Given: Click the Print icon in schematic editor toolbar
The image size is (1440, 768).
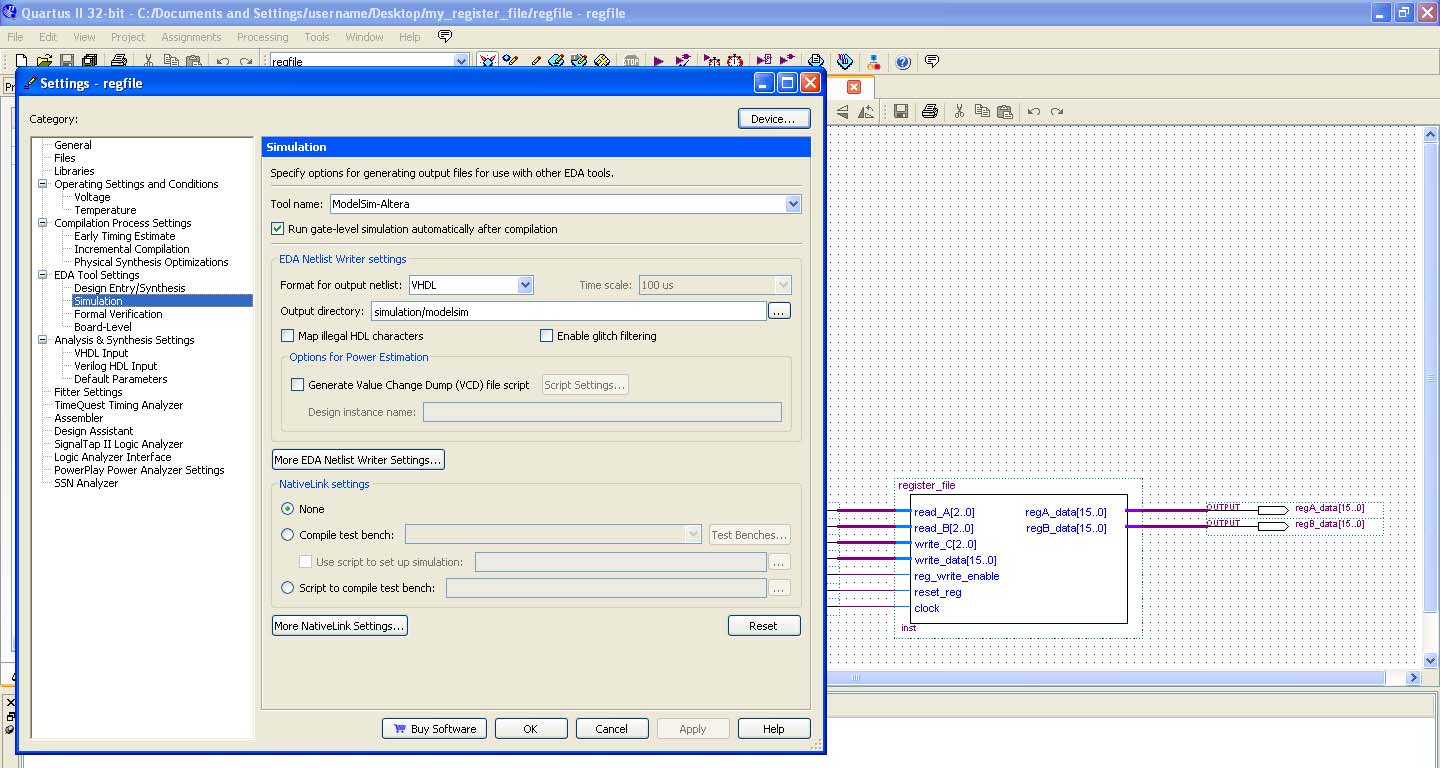Looking at the screenshot, I should pyautogui.click(x=929, y=111).
